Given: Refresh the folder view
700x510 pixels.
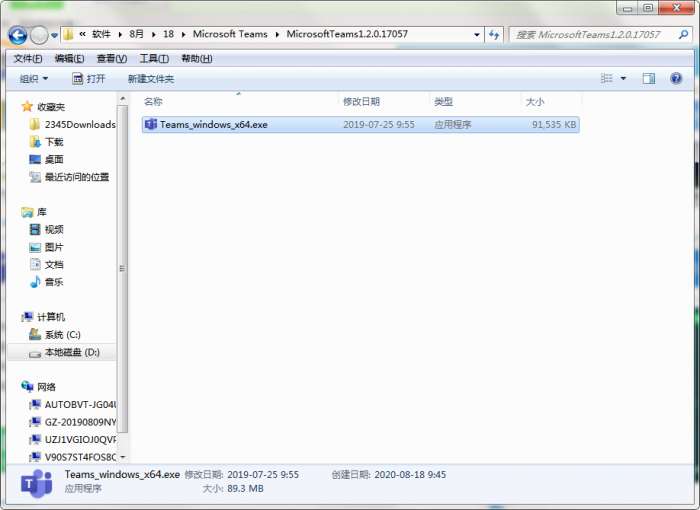Looking at the screenshot, I should (x=494, y=34).
